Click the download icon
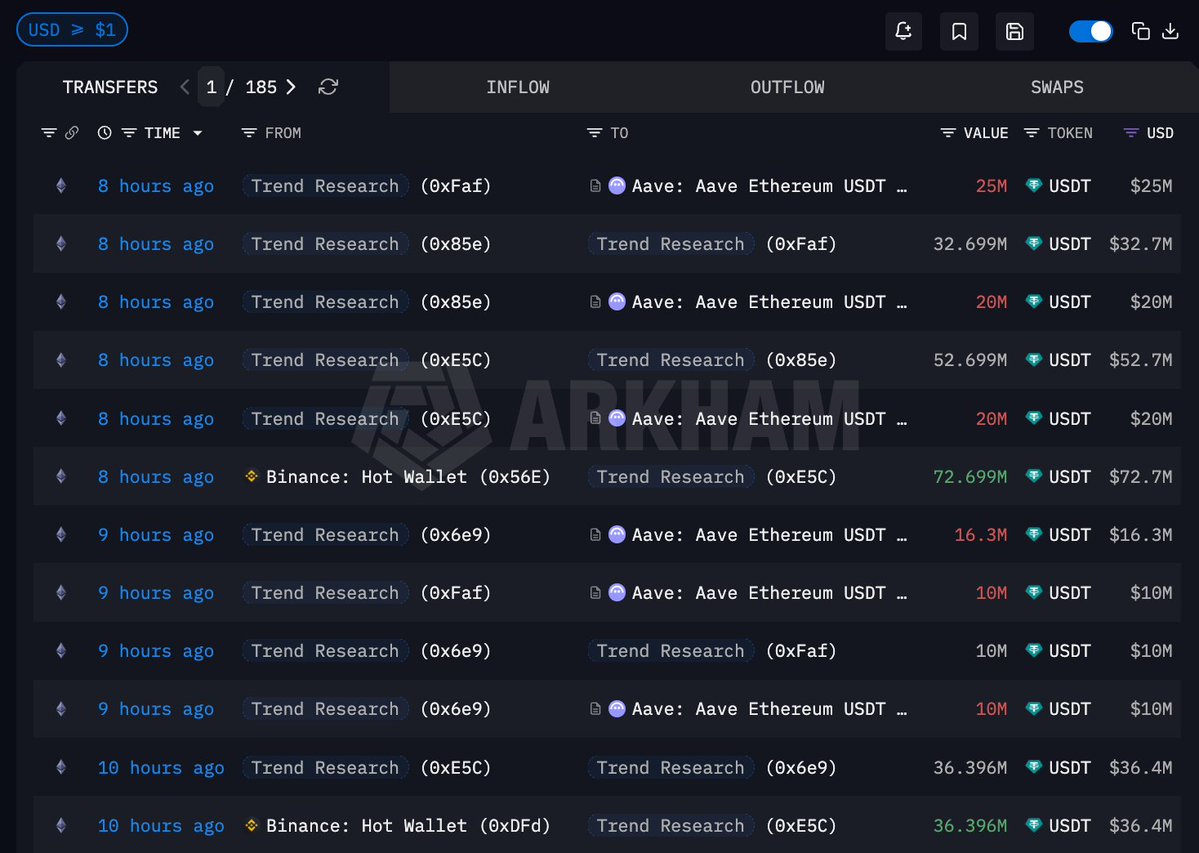The height and width of the screenshot is (853, 1199). pos(1170,31)
